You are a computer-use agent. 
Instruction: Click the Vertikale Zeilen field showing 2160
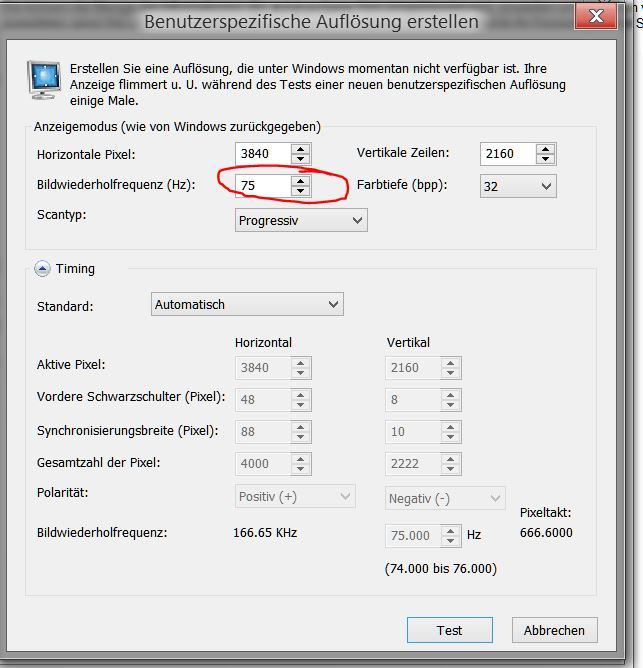tap(508, 153)
